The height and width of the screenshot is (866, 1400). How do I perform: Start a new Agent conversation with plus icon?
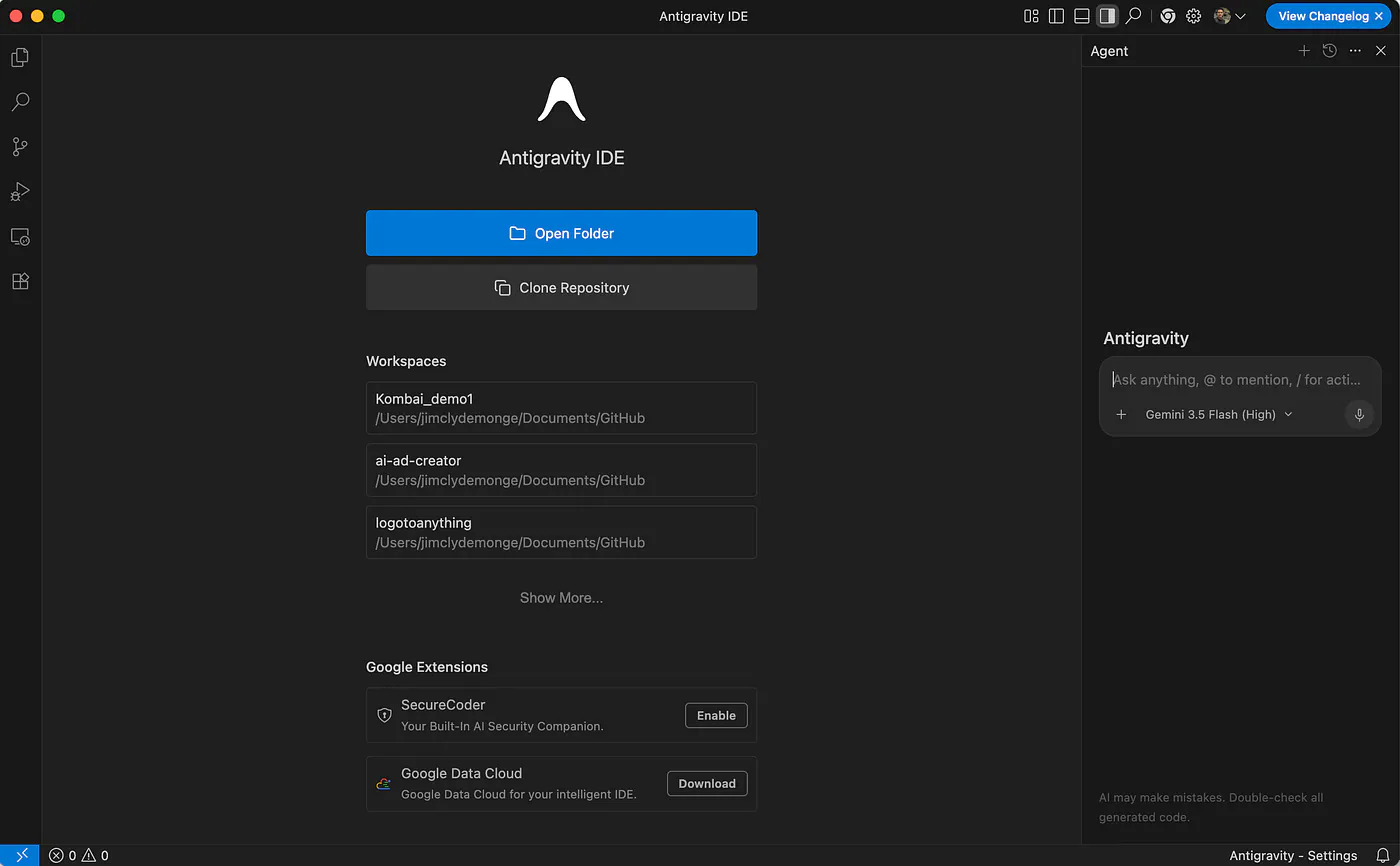1304,51
